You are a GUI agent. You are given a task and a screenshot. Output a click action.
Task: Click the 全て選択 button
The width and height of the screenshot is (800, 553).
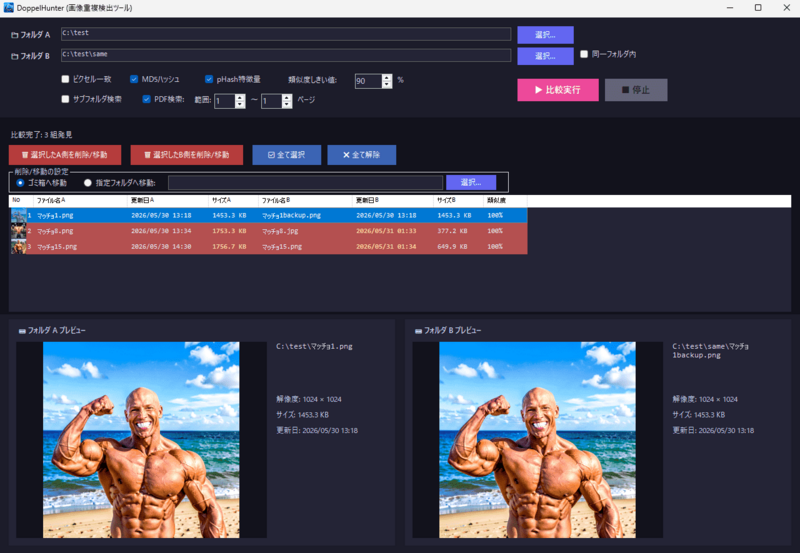pyautogui.click(x=287, y=155)
